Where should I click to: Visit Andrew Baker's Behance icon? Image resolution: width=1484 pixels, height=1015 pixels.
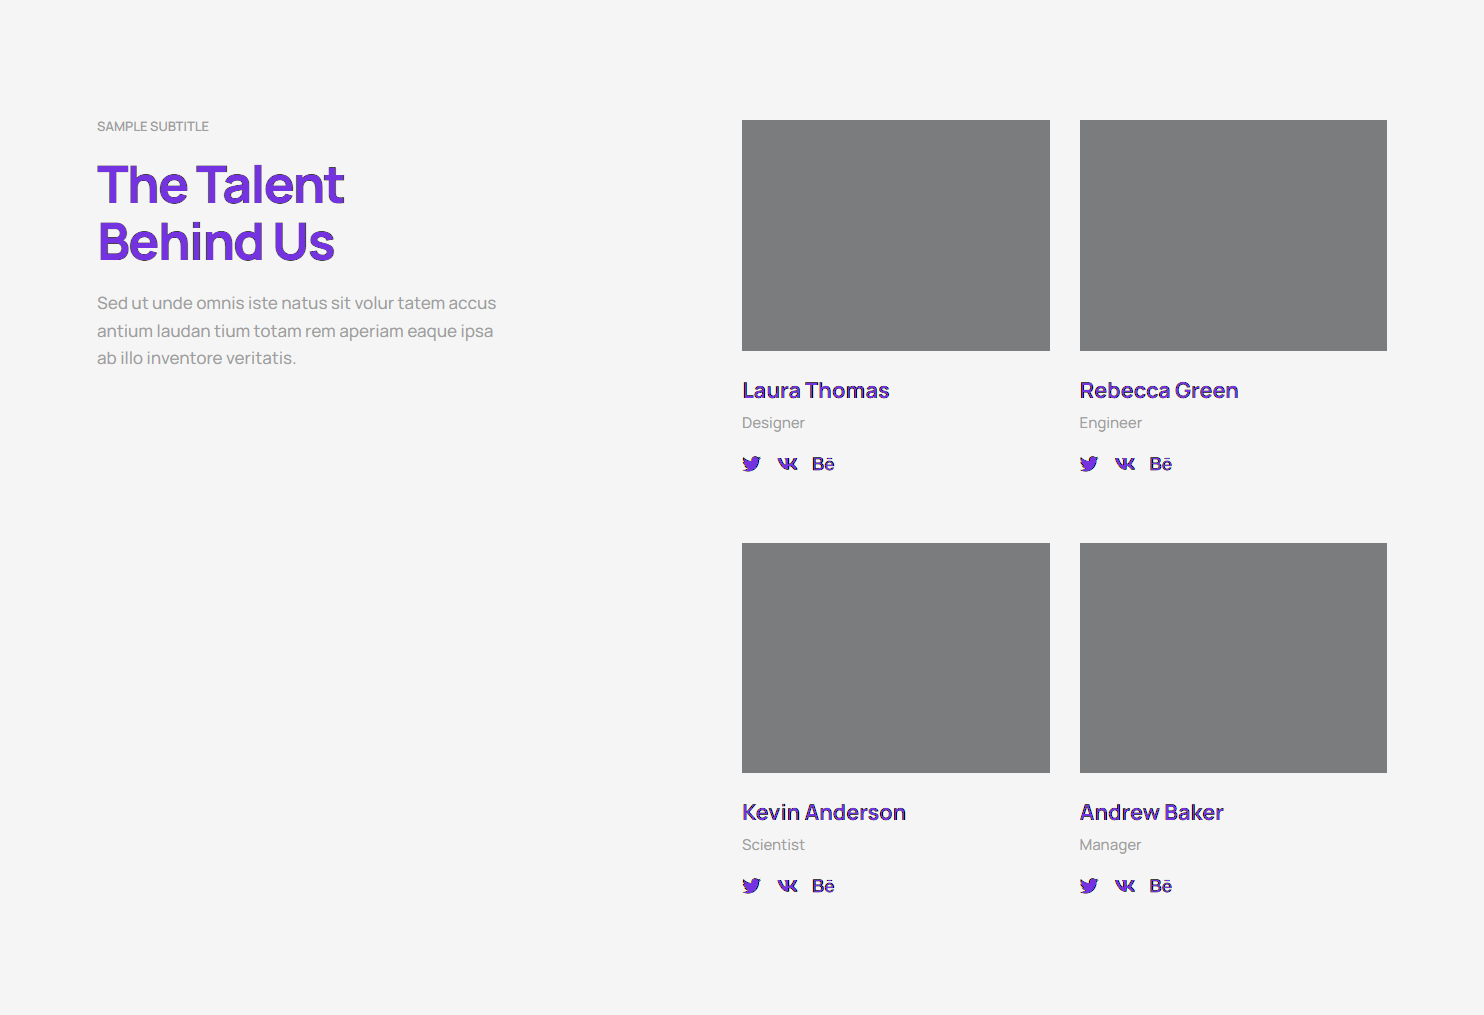[1160, 886]
